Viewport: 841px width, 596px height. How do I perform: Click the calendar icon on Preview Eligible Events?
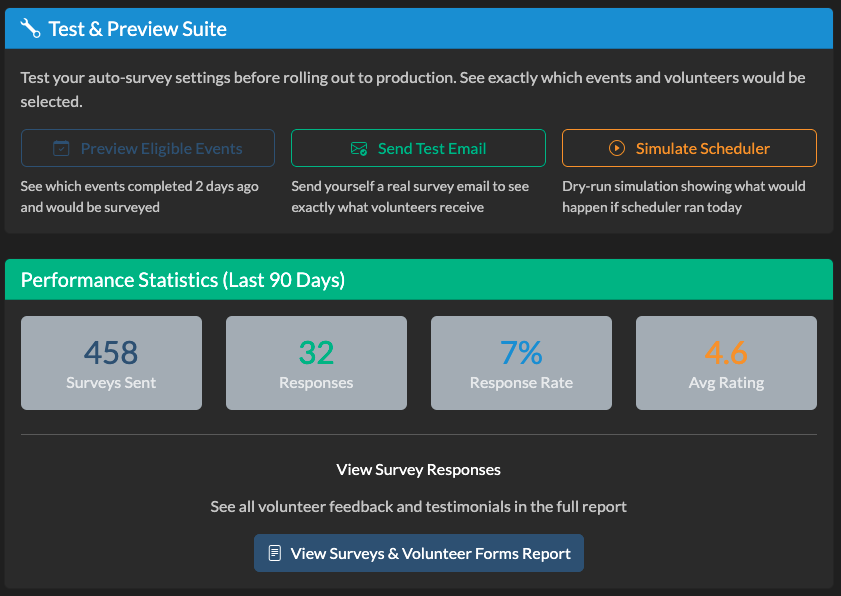61,148
